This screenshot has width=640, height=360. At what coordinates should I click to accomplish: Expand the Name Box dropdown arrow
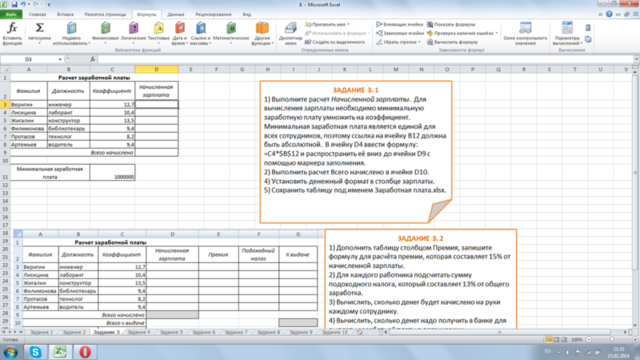coord(60,60)
